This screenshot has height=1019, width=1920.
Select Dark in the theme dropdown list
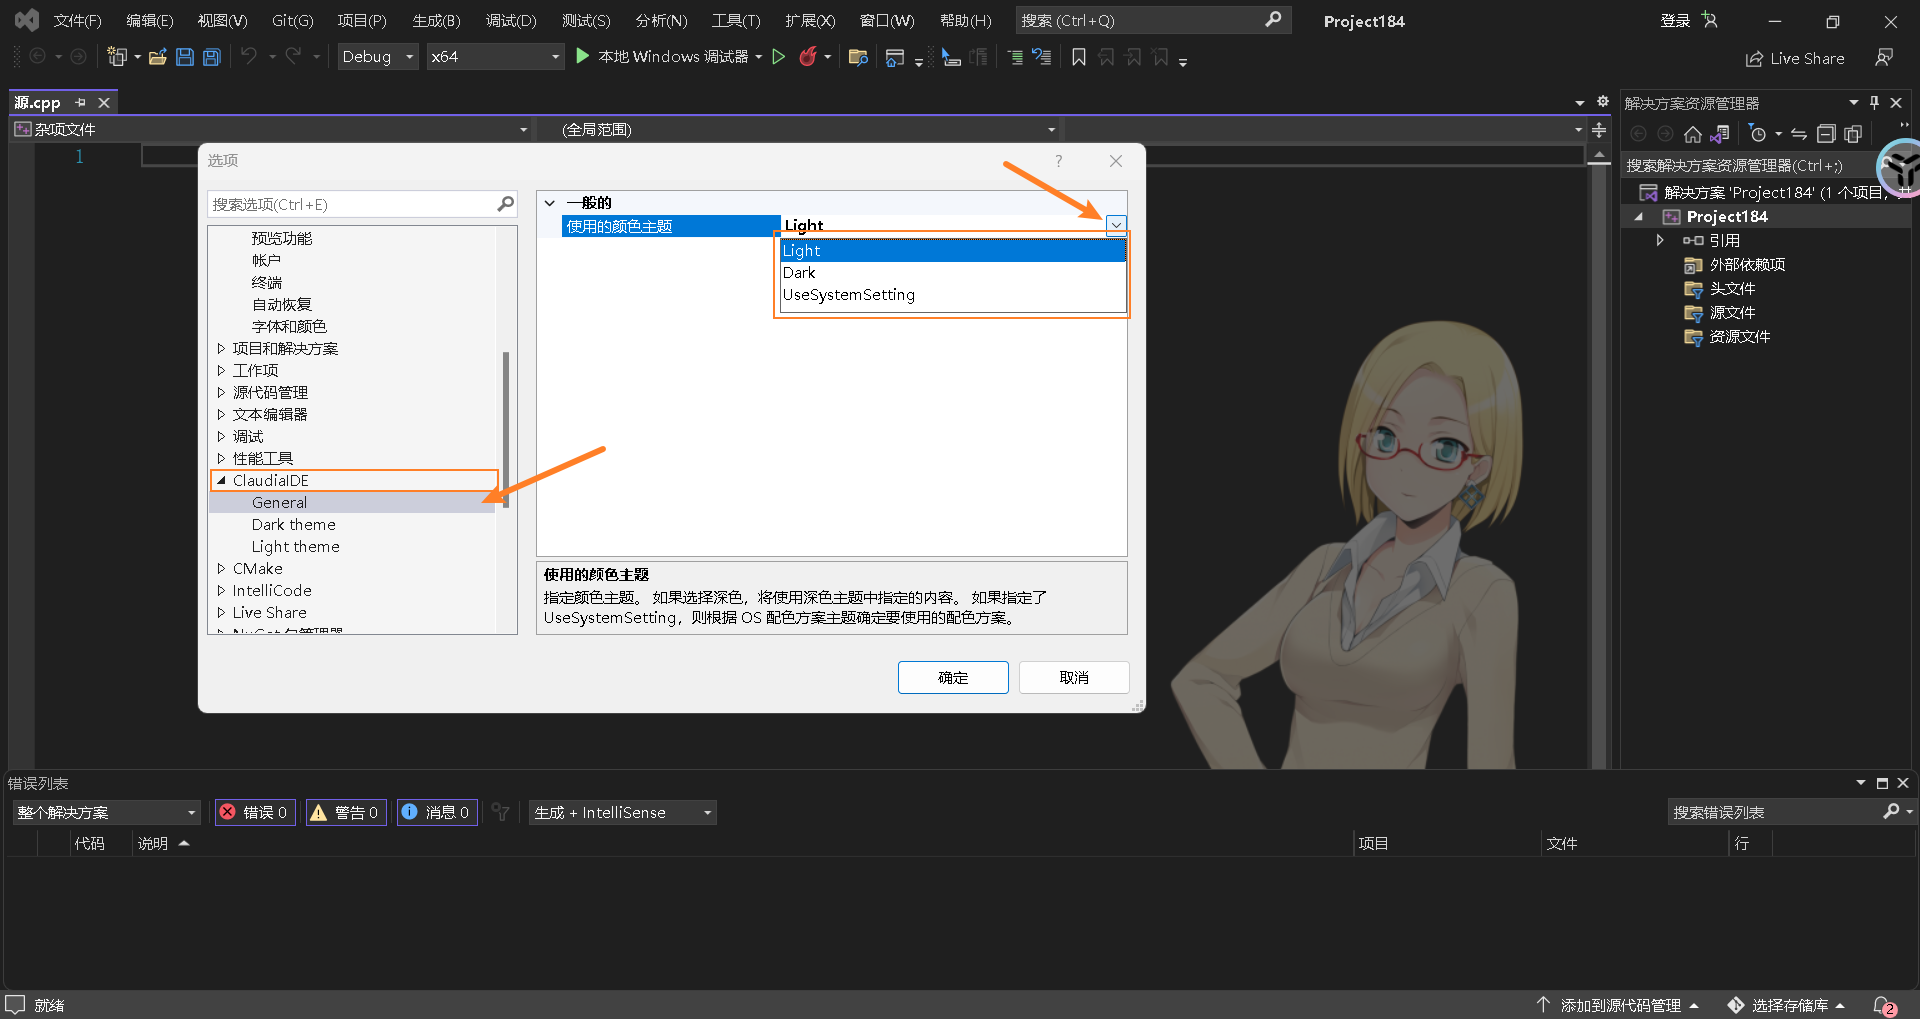coord(953,273)
